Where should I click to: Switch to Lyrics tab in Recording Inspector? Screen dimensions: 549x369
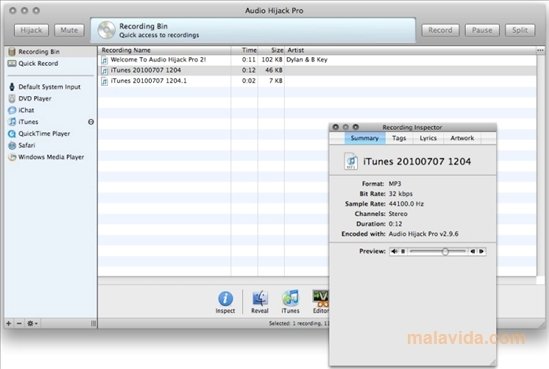pyautogui.click(x=428, y=138)
